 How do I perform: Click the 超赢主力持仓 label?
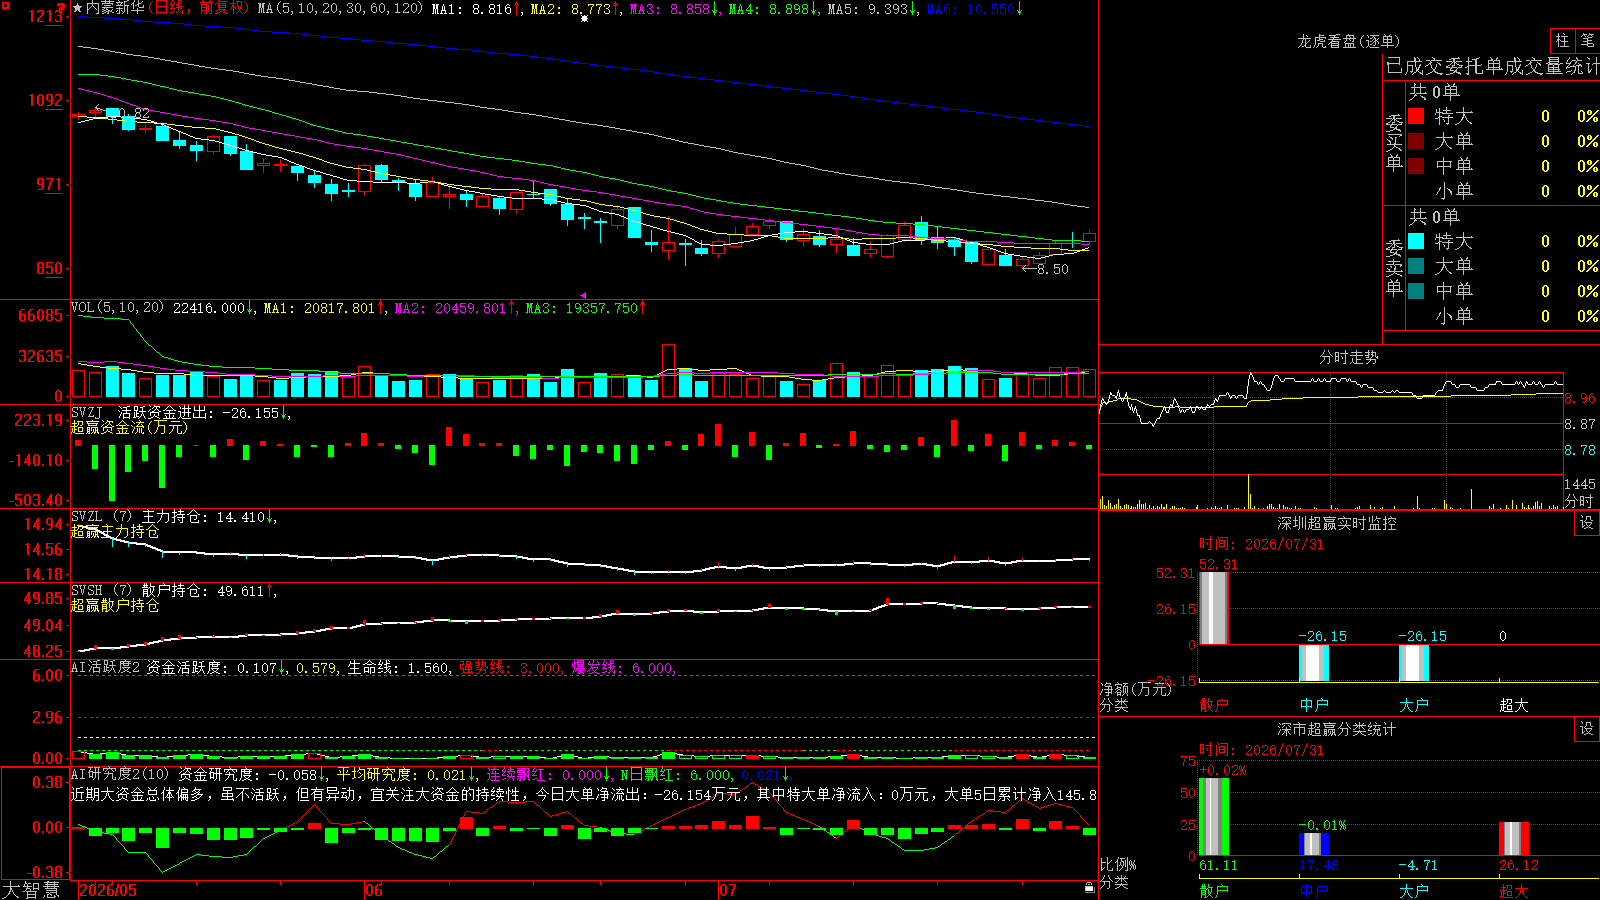click(x=115, y=531)
